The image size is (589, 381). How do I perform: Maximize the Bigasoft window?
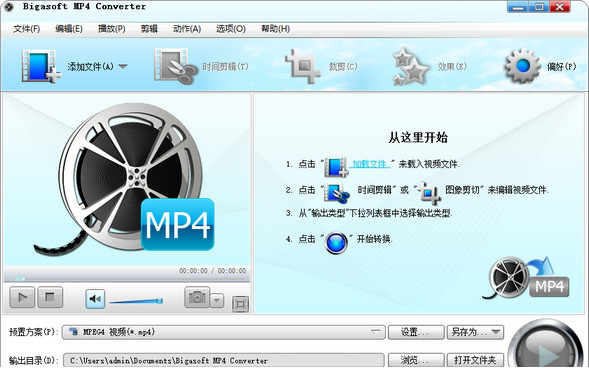(x=539, y=7)
